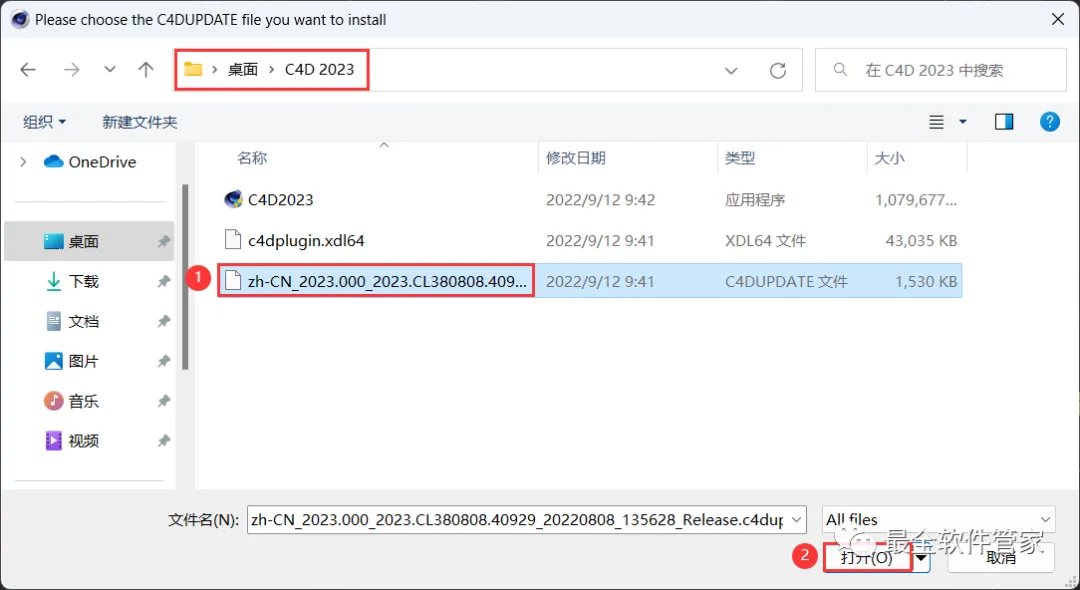Go back with the left arrow
This screenshot has width=1080, height=590.
(28, 70)
